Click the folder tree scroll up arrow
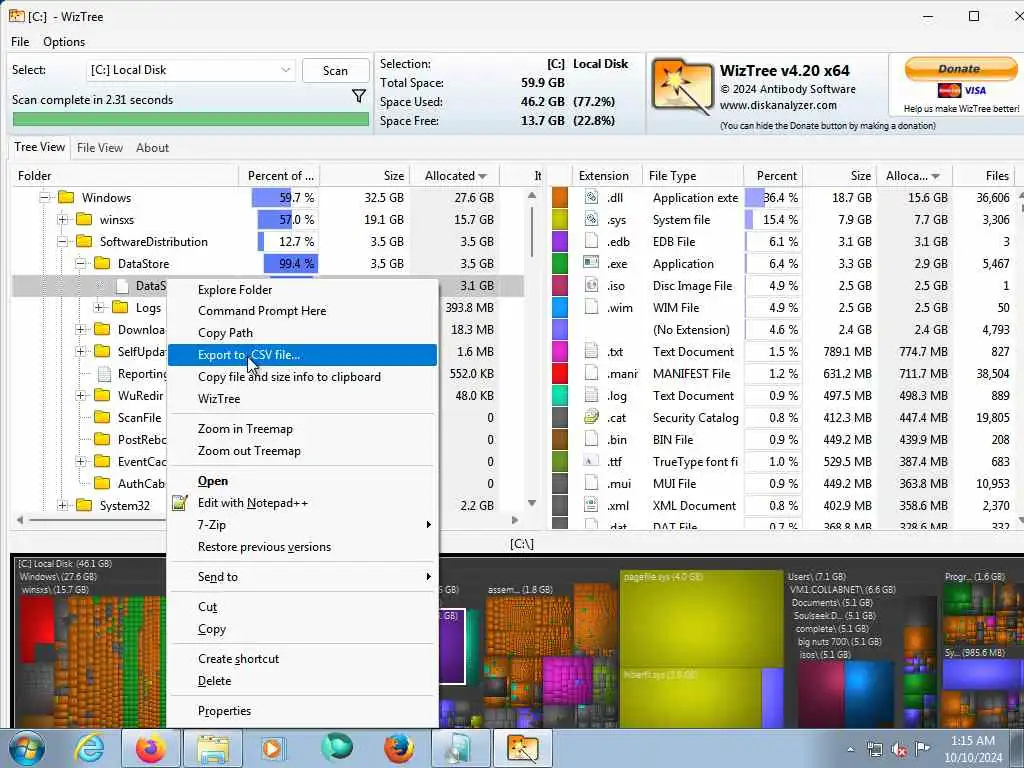This screenshot has width=1024, height=768. (532, 195)
